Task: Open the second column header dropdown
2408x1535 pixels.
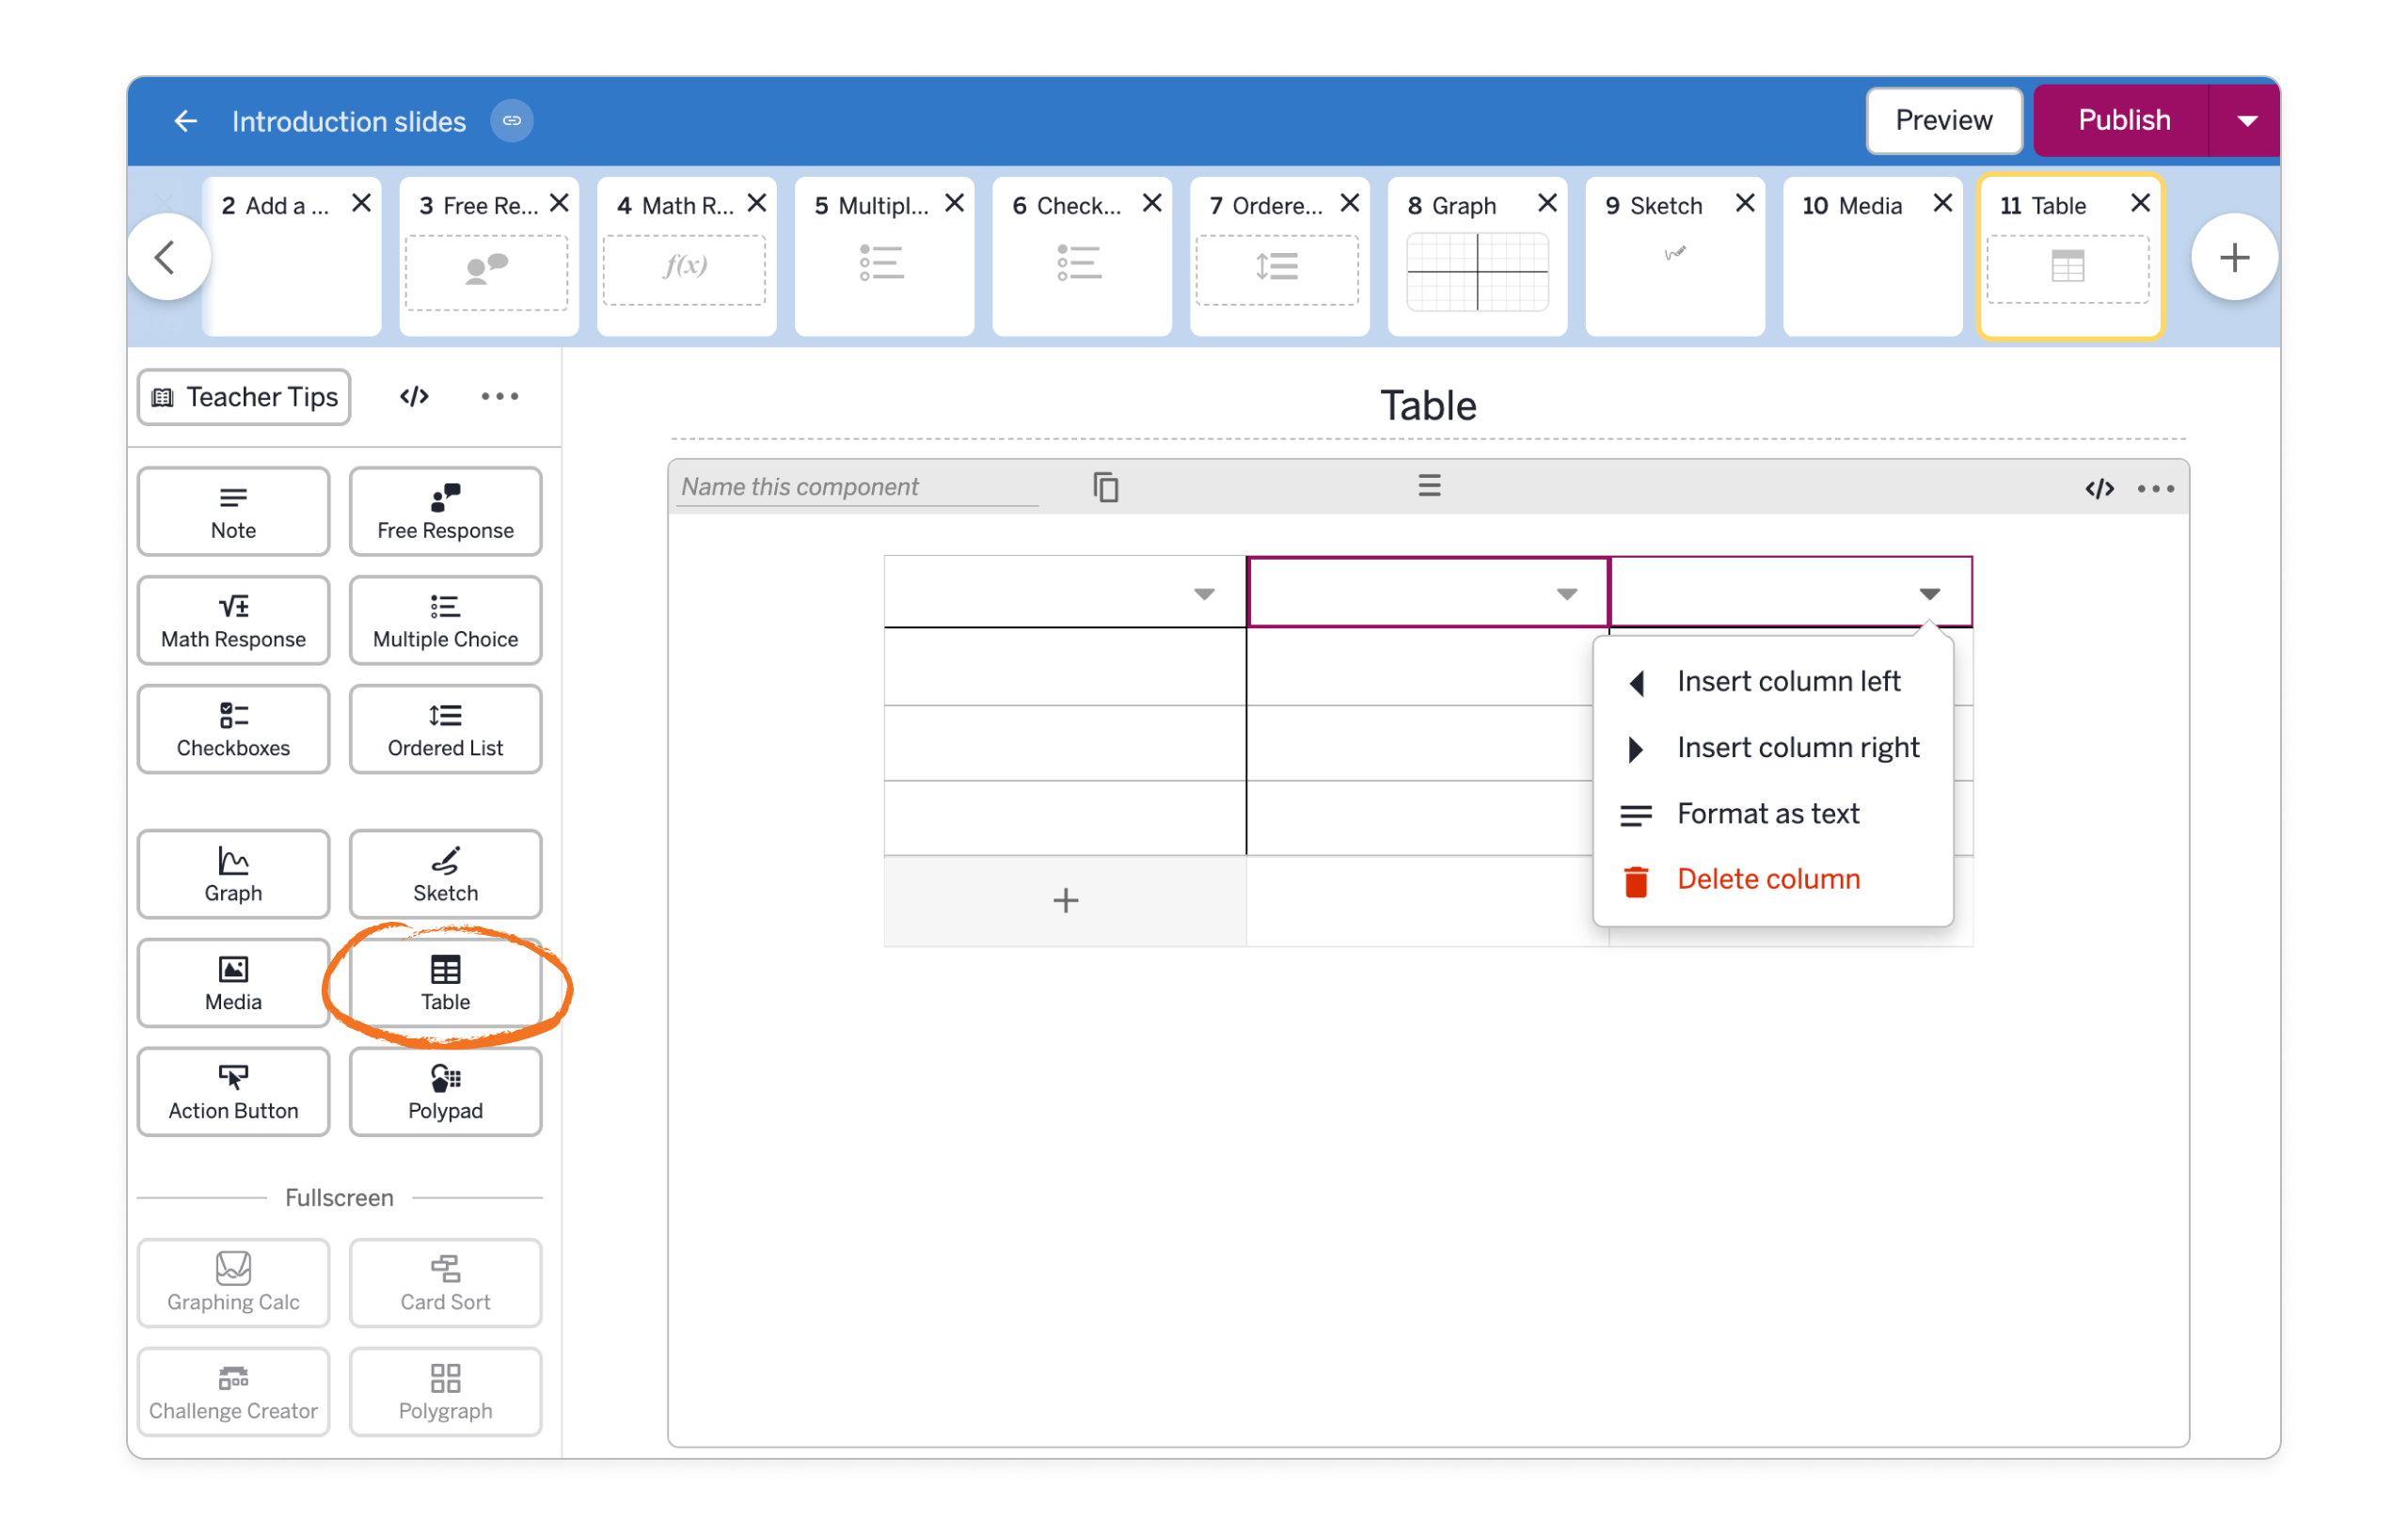Action: click(x=1566, y=594)
